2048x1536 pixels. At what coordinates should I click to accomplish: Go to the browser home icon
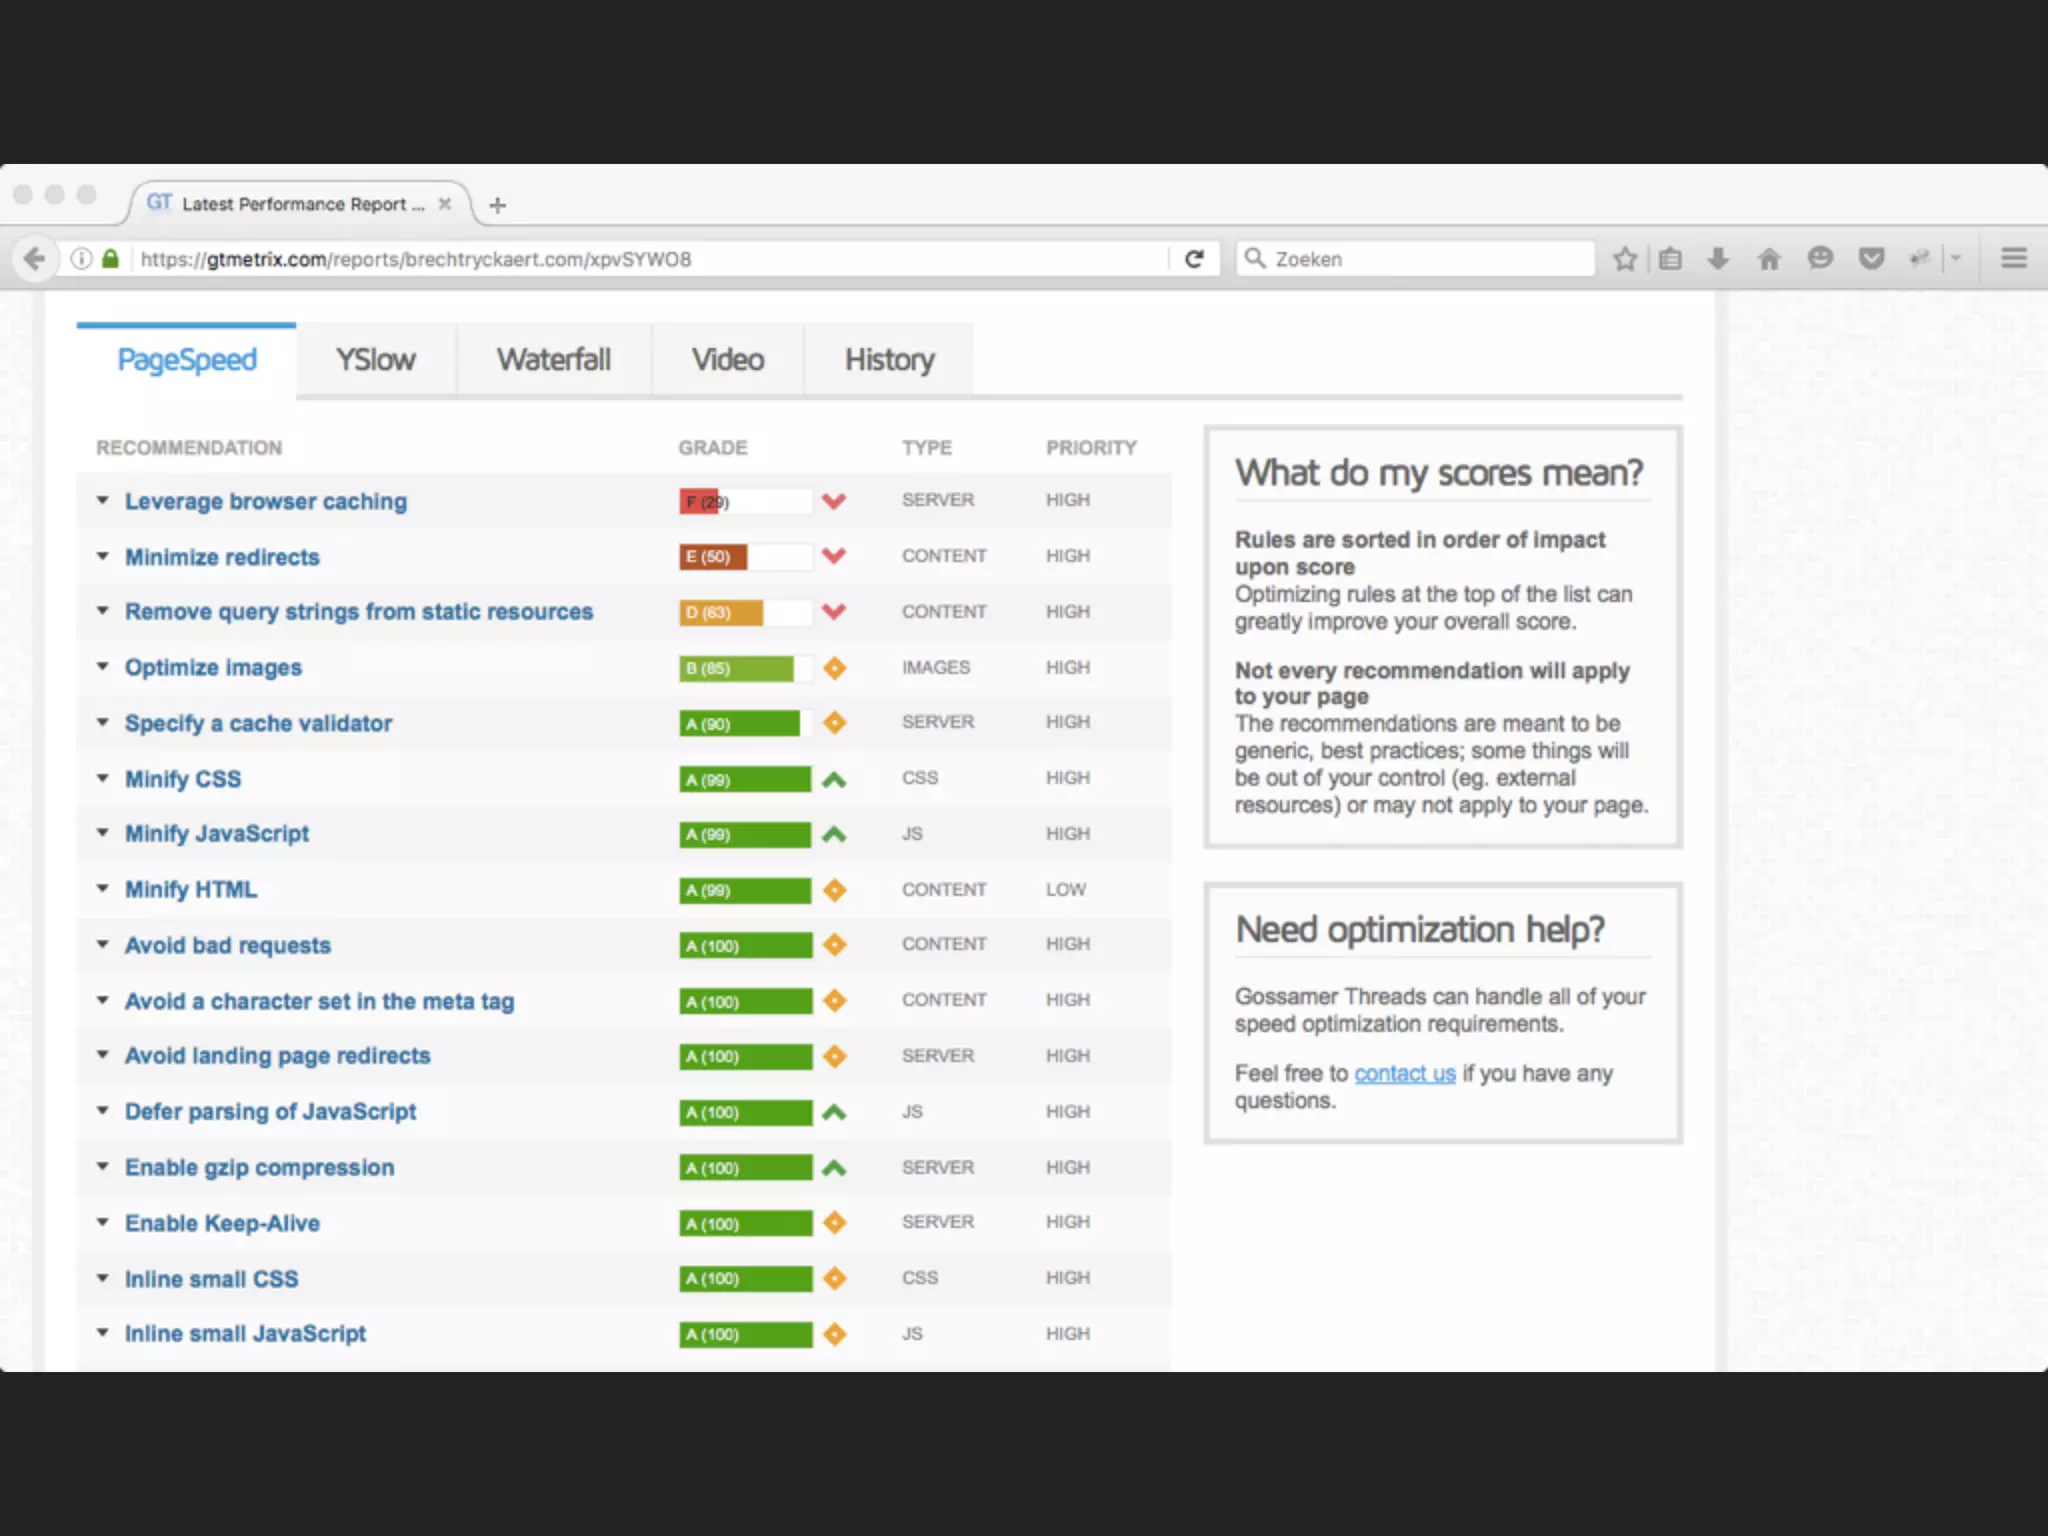pos(1769,259)
